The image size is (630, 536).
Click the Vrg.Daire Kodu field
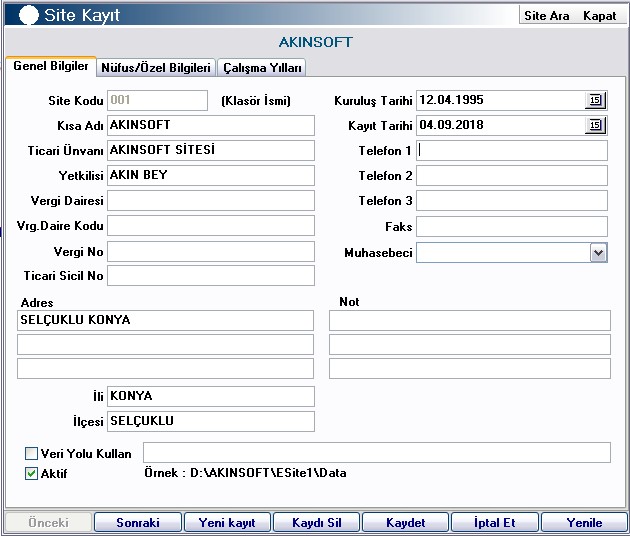click(211, 226)
